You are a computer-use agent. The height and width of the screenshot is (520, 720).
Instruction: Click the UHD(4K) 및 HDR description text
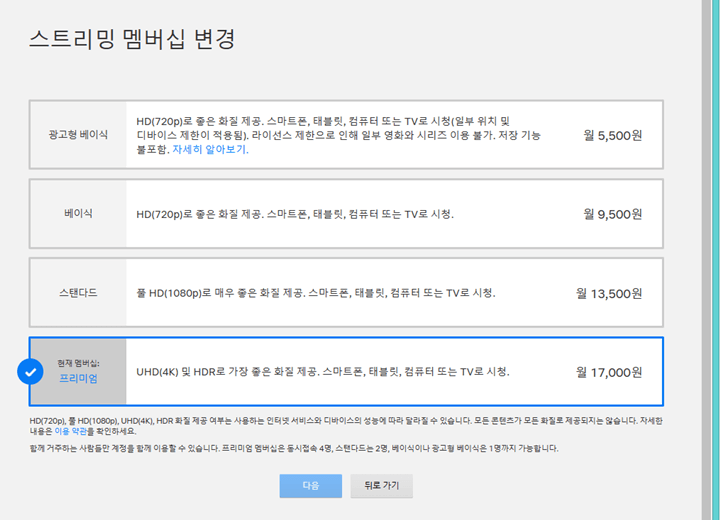click(323, 372)
